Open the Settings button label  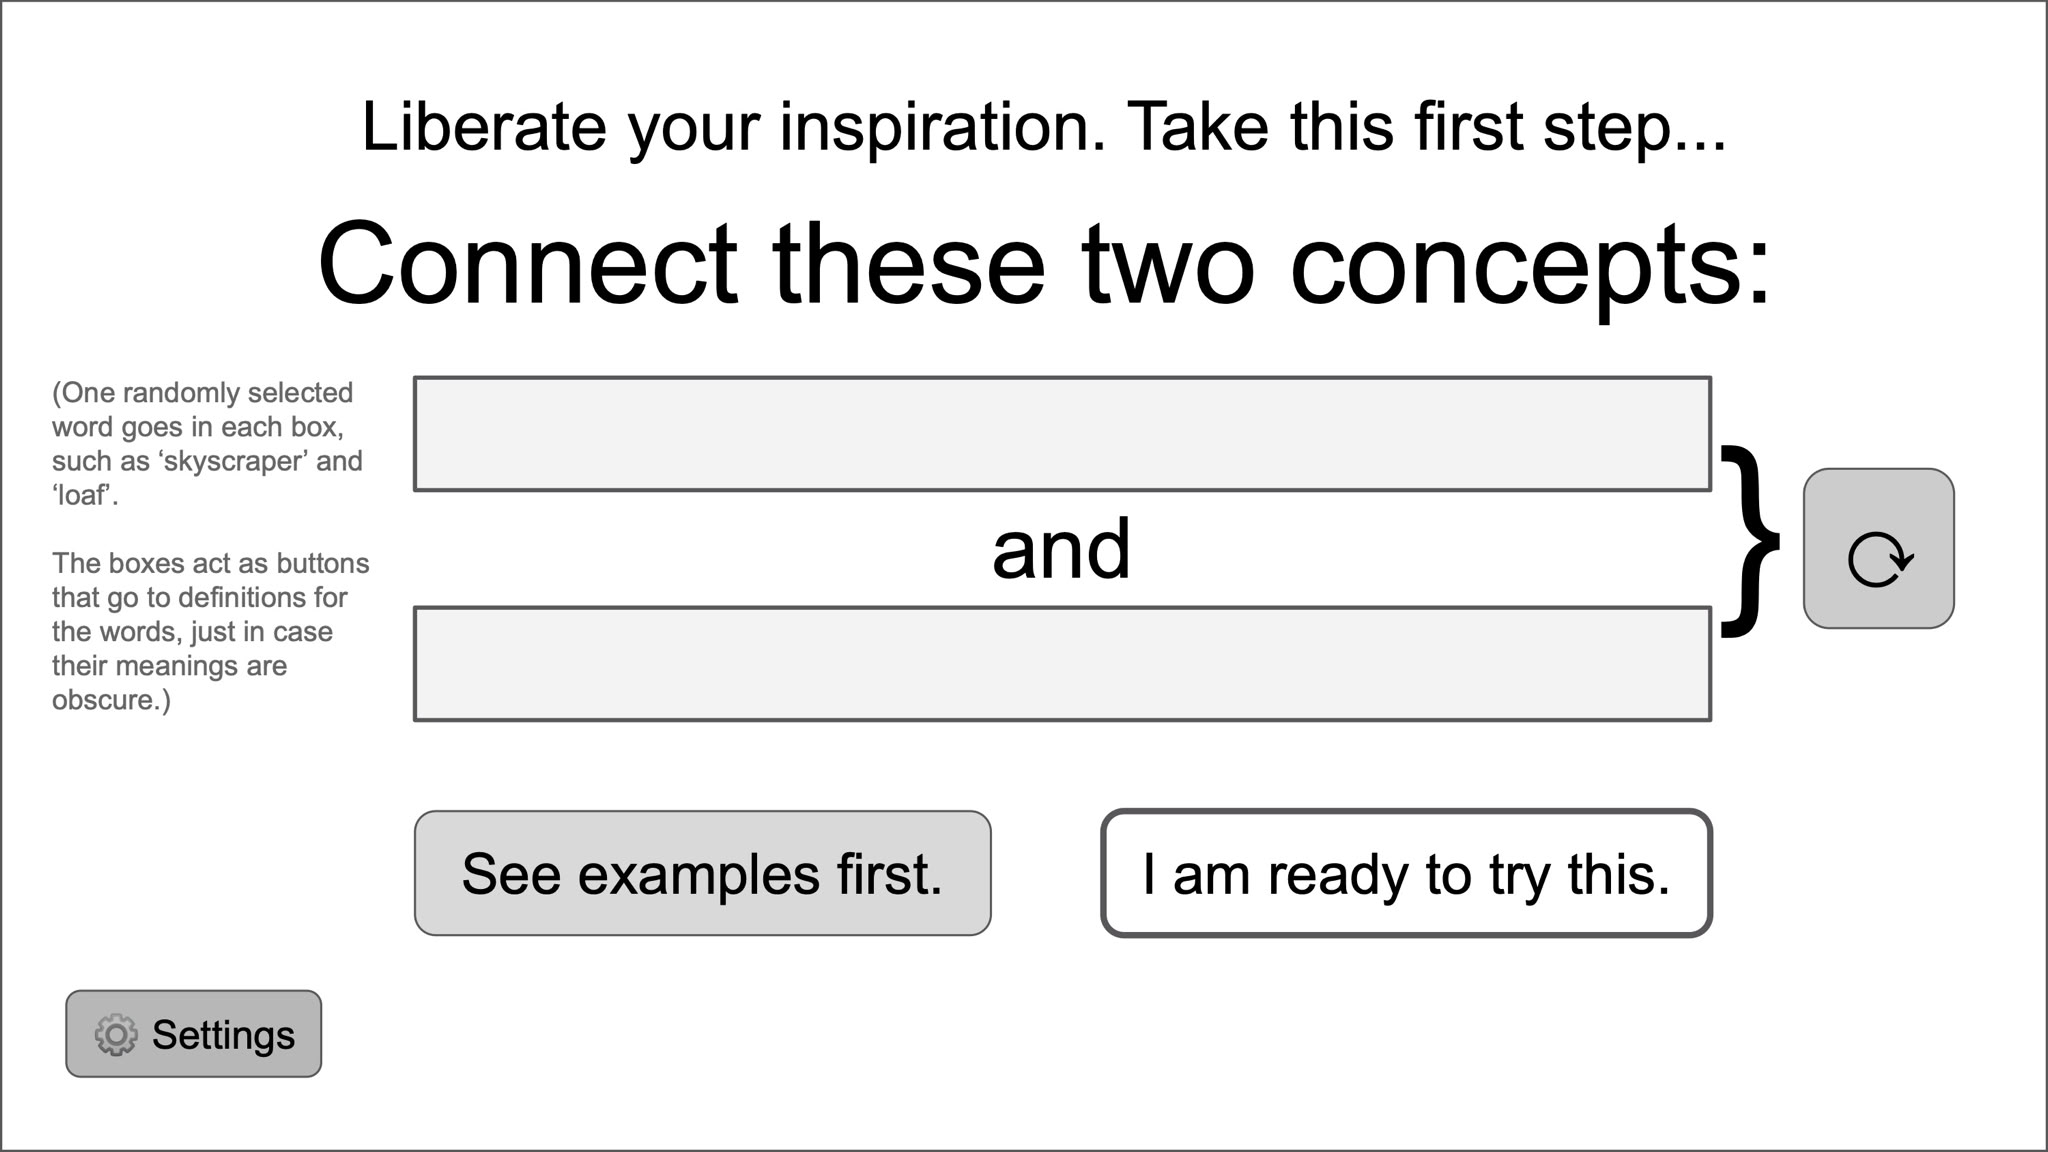pyautogui.click(x=223, y=1035)
